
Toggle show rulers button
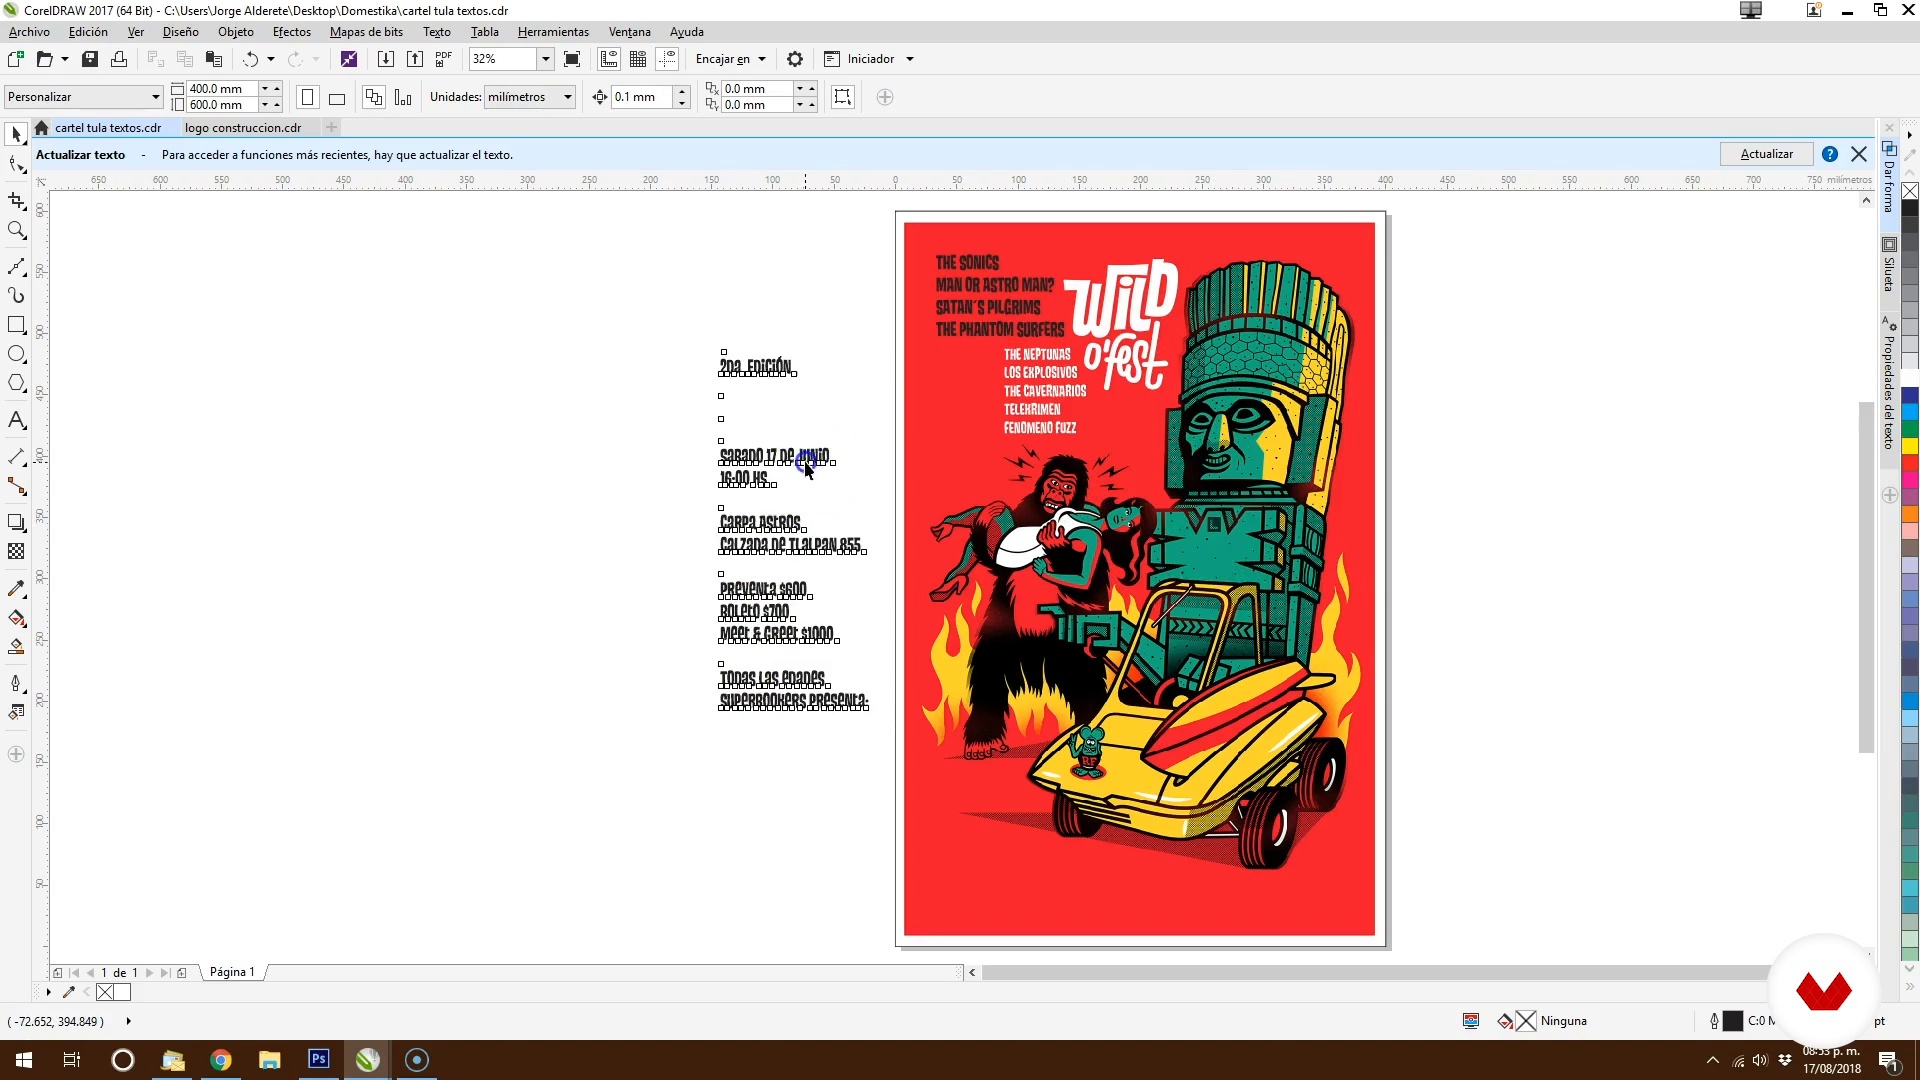point(609,59)
